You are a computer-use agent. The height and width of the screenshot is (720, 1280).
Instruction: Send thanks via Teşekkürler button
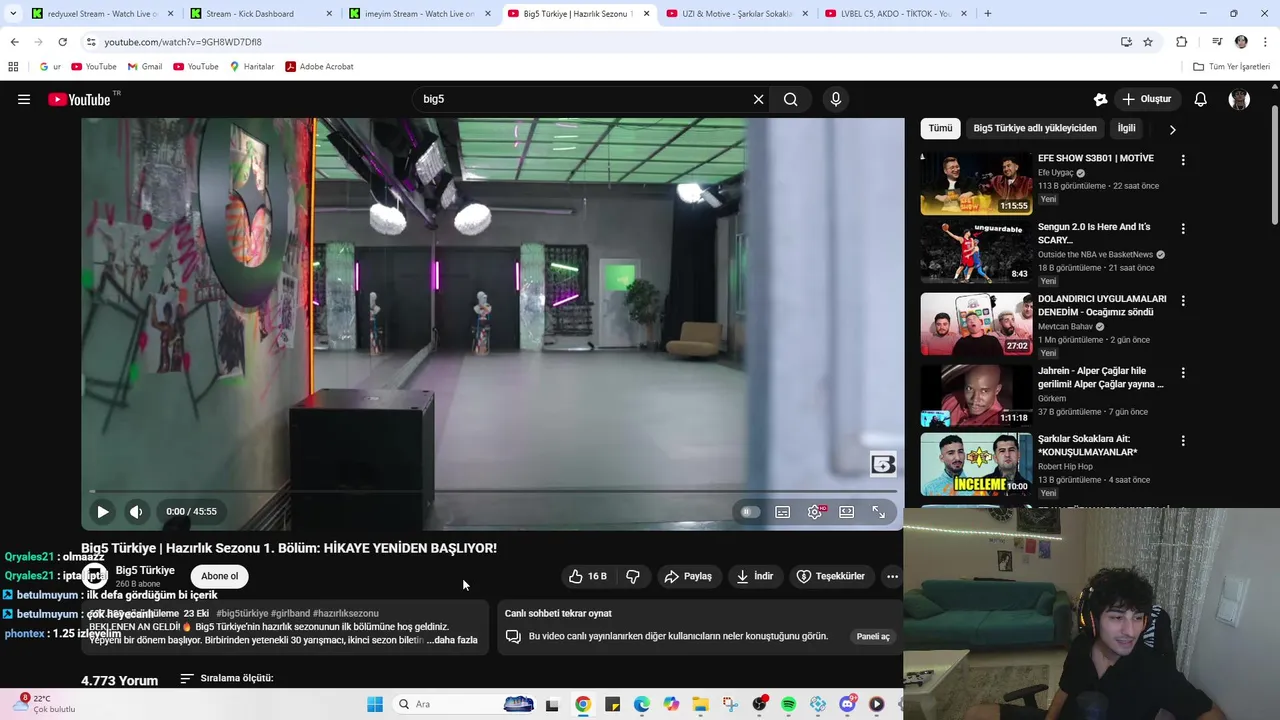coord(831,576)
